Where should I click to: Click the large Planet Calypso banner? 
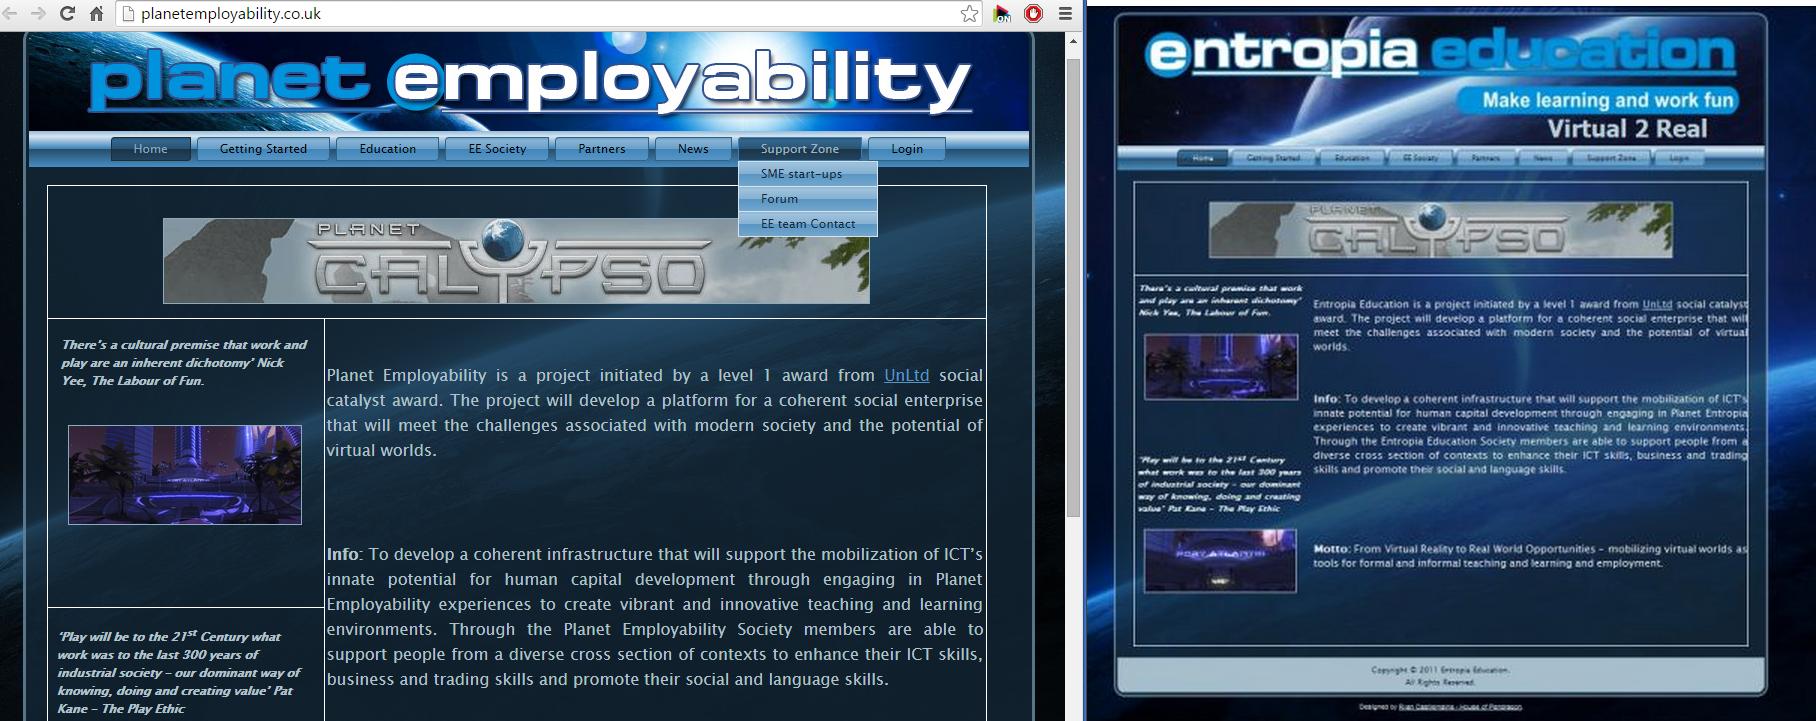[516, 261]
